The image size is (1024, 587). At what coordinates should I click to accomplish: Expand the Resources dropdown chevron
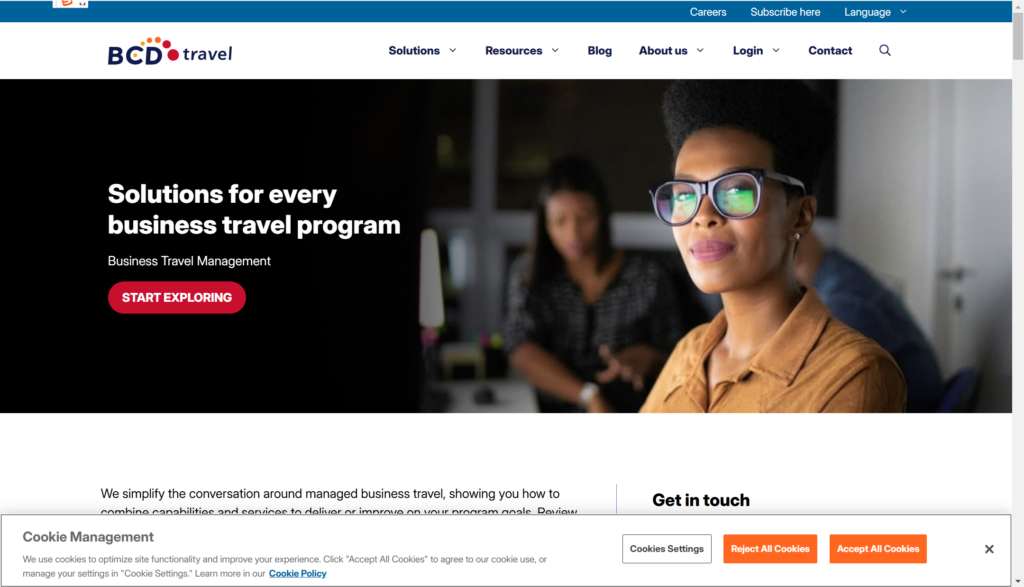(555, 50)
